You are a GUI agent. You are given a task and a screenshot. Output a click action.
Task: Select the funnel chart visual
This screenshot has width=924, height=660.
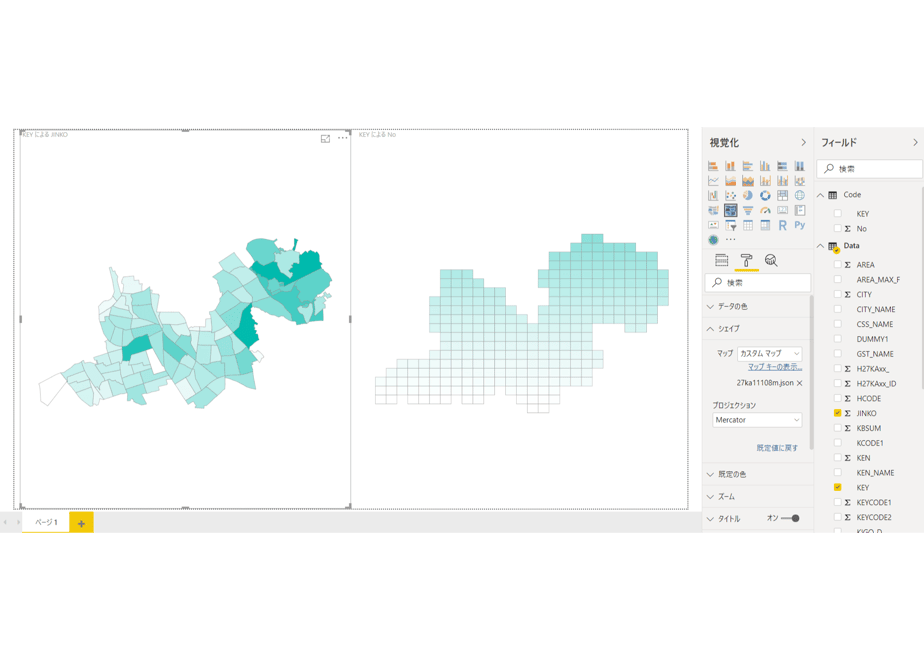tap(748, 210)
